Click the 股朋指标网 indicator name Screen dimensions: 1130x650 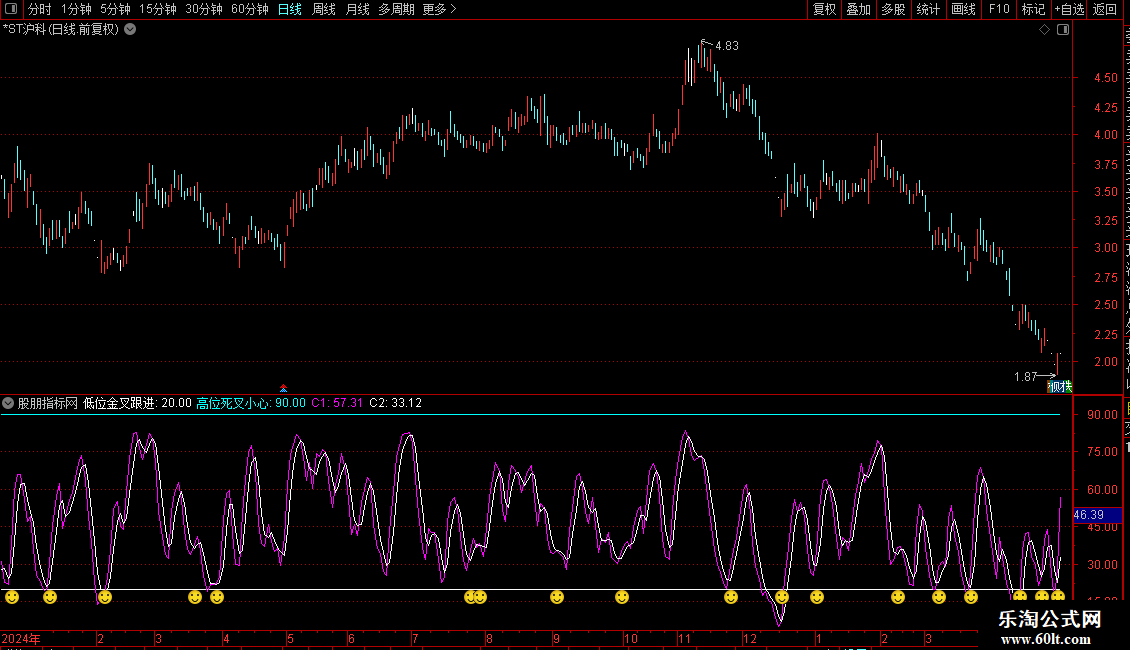point(48,403)
